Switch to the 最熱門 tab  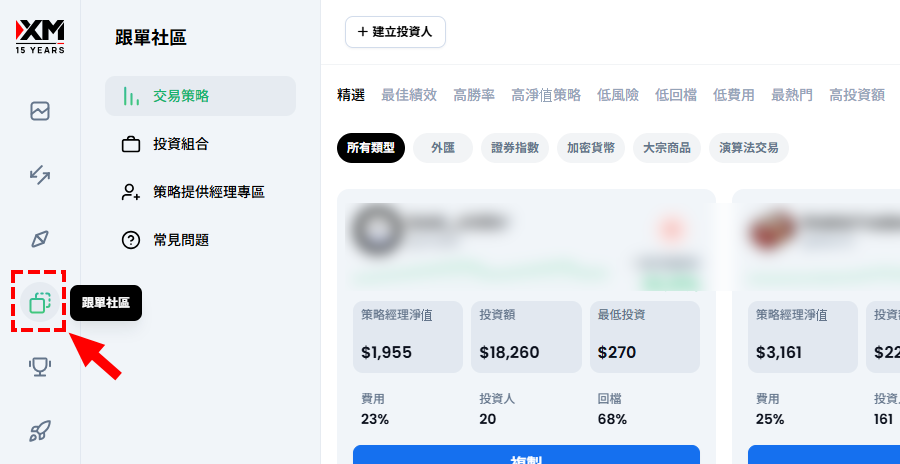(792, 95)
